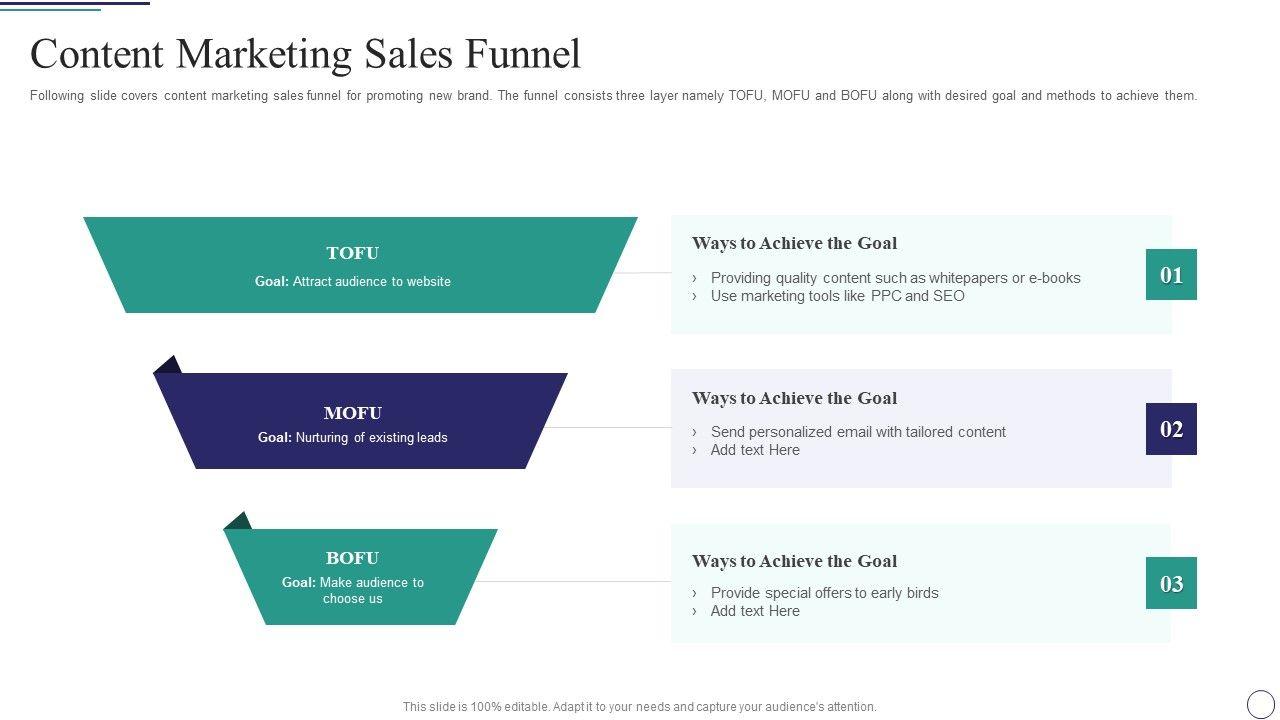The height and width of the screenshot is (720, 1280).
Task: Click Add text Here under BOFU
Action: pos(755,611)
